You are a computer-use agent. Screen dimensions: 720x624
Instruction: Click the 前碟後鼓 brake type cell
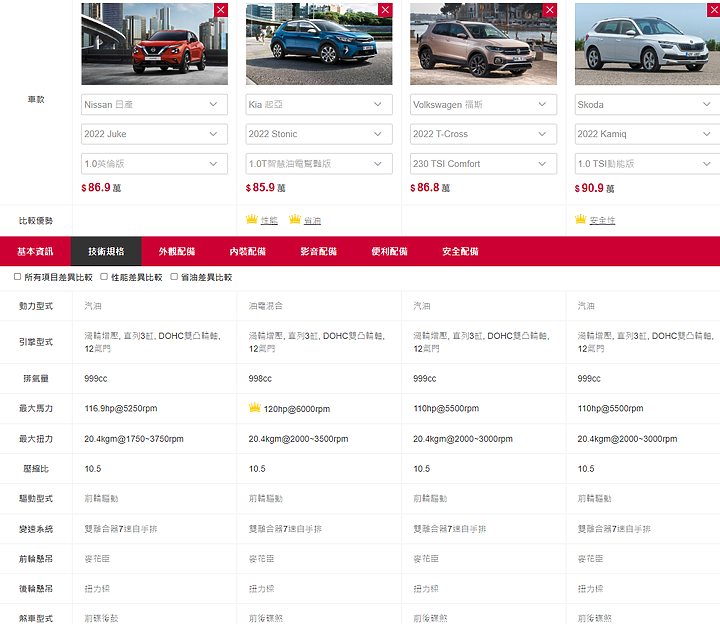pyautogui.click(x=101, y=618)
